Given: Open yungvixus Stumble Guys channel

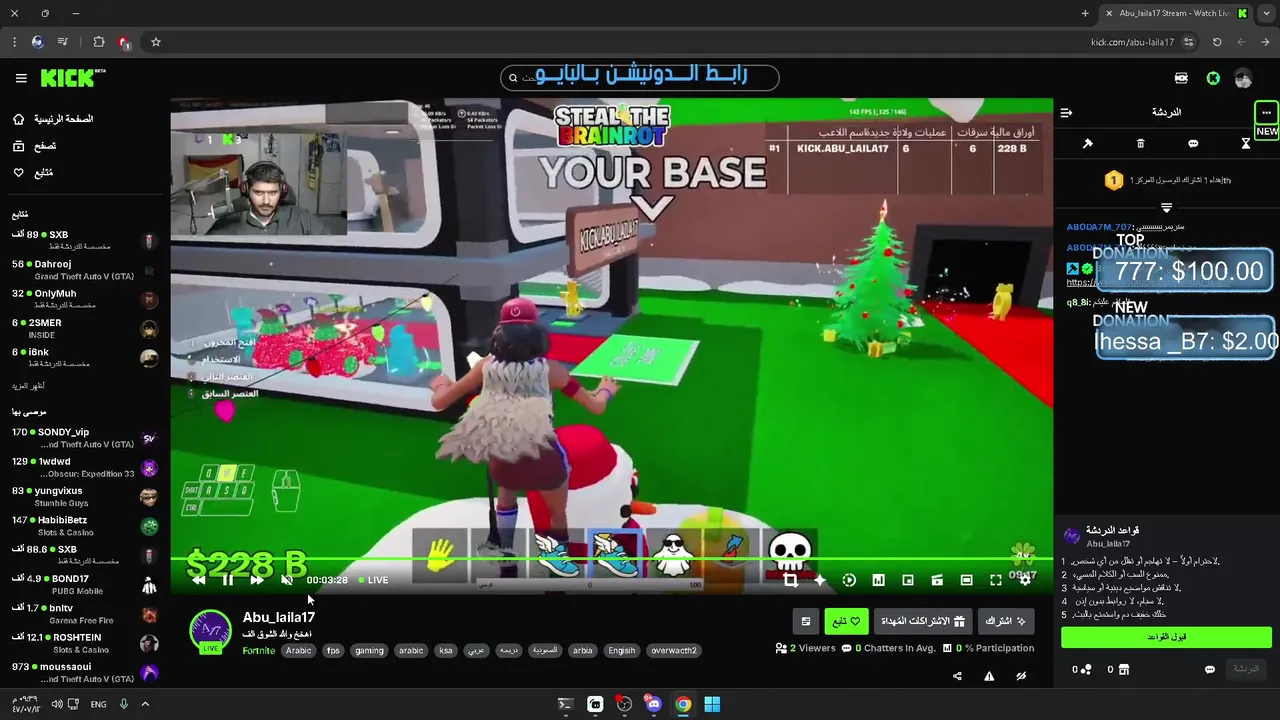Looking at the screenshot, I should pos(84,496).
